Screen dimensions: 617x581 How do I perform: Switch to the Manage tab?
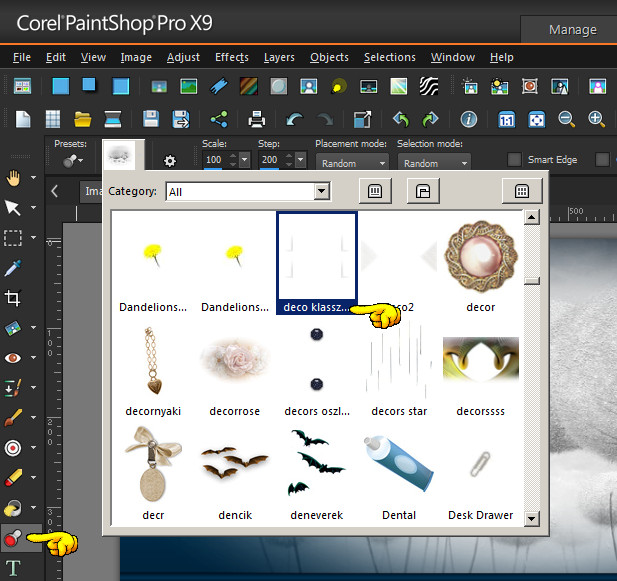pos(572,30)
